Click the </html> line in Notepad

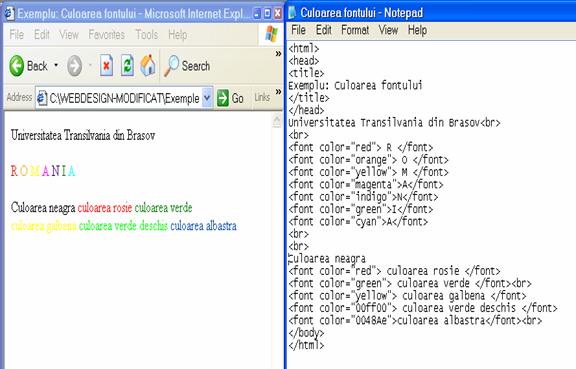coord(306,345)
